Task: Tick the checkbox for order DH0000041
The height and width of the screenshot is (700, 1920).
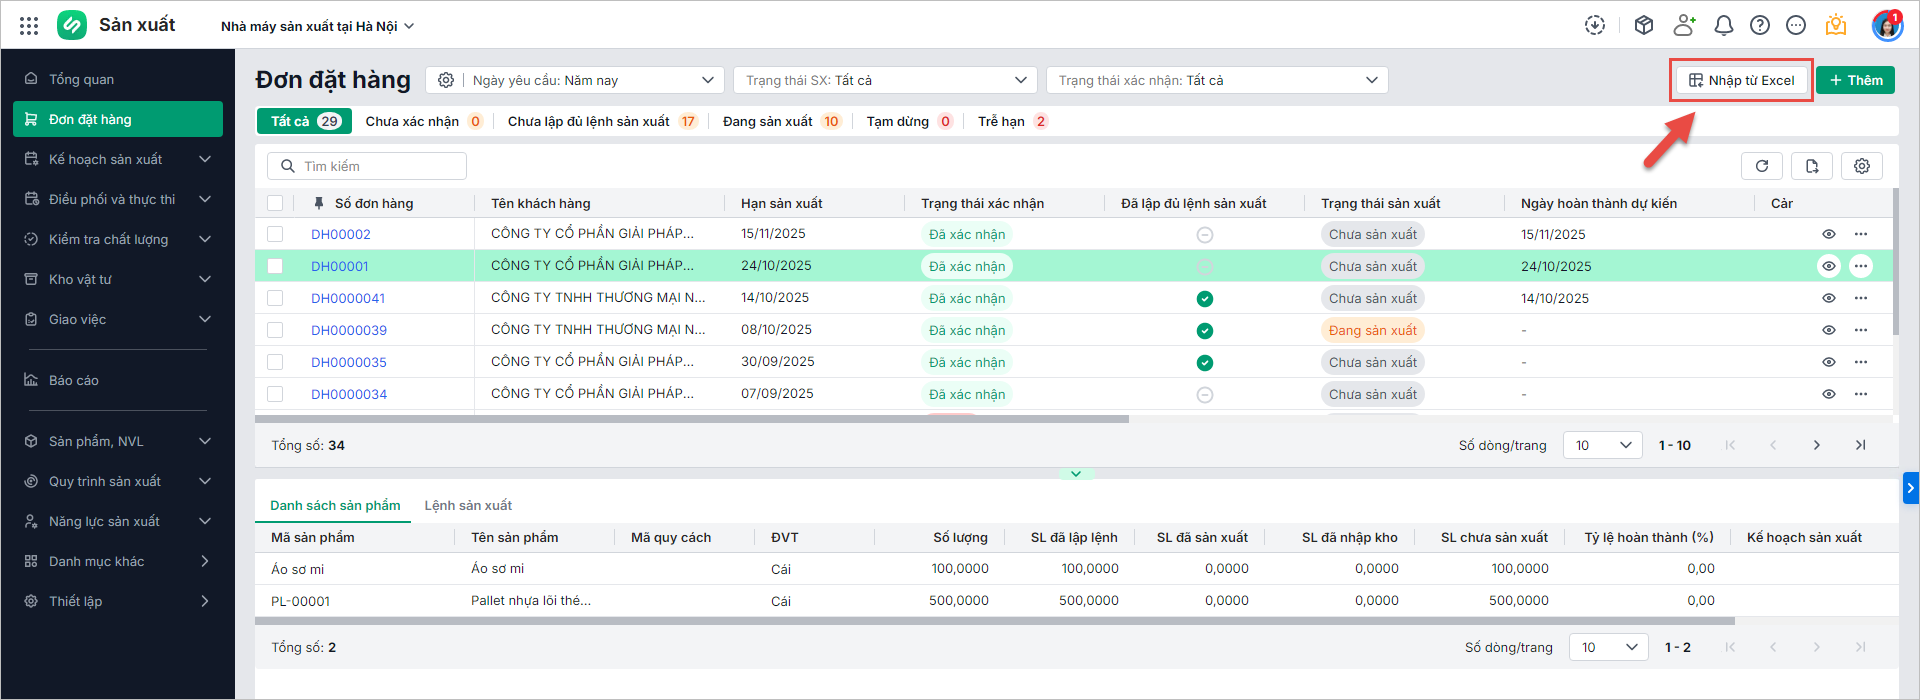Action: 275,298
